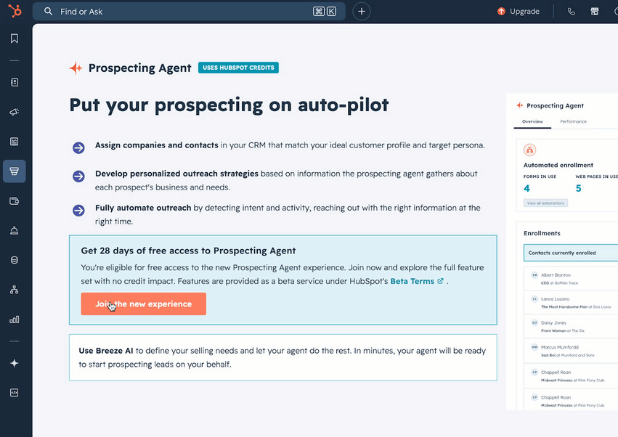Open the Automation hierarchy sidebar icon
This screenshot has height=437, width=618.
coord(14,290)
